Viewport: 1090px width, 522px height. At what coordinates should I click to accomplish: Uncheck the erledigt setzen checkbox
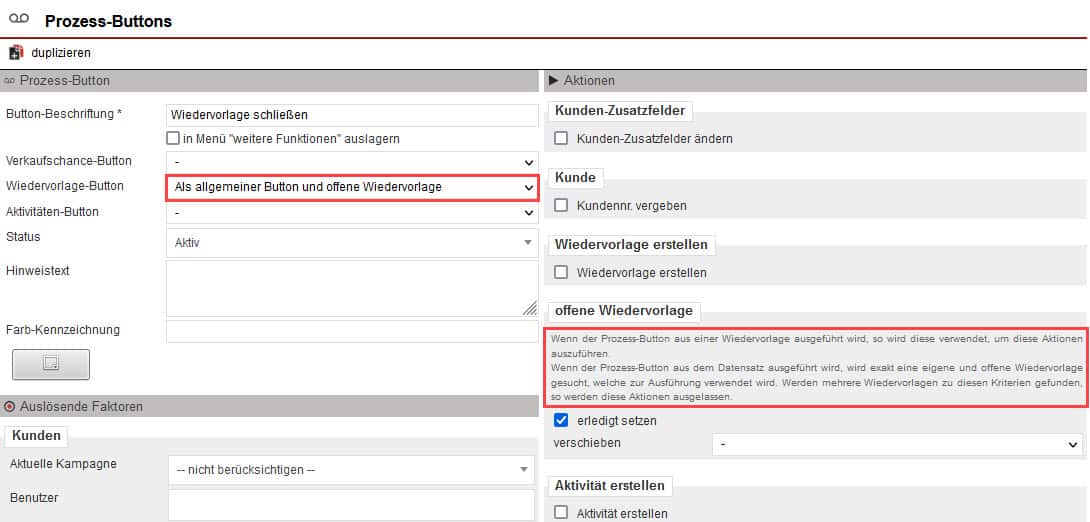point(561,421)
